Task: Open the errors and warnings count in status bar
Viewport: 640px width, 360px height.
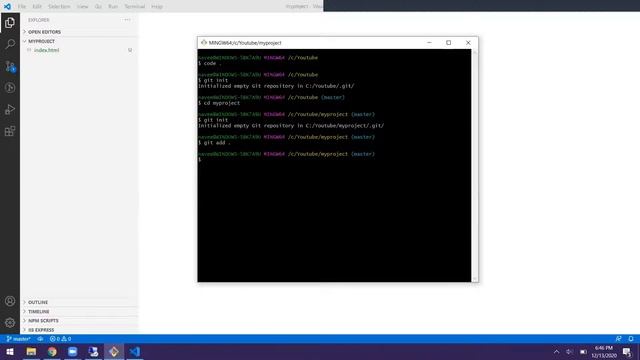Action: click(x=60, y=339)
